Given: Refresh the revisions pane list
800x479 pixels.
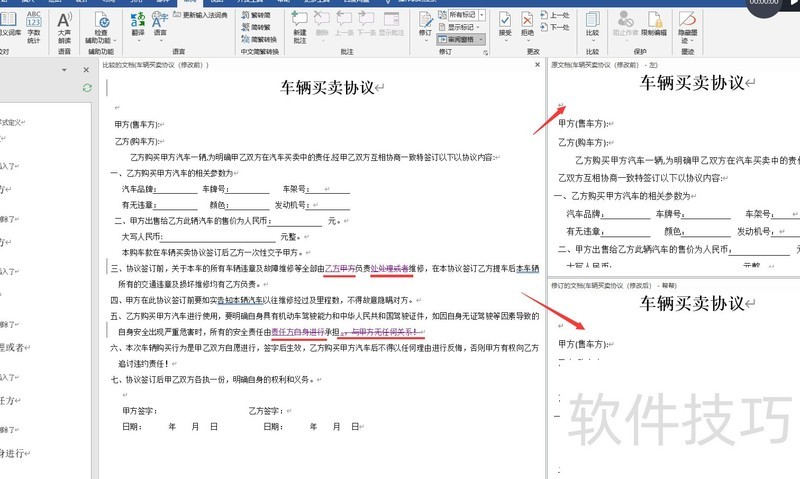Looking at the screenshot, I should point(87,89).
